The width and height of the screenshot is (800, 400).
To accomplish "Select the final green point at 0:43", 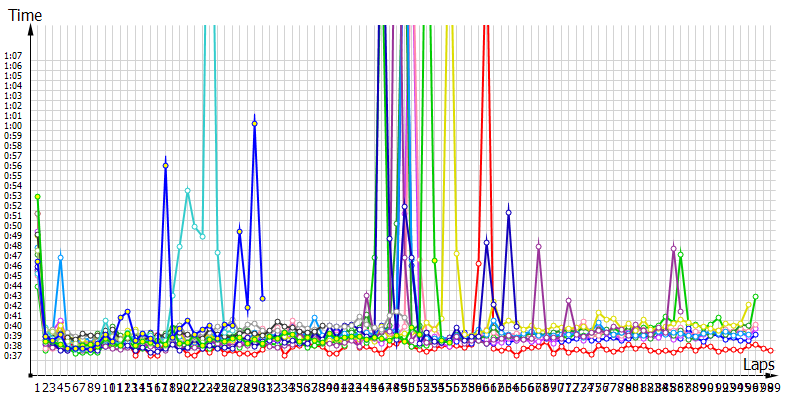I will coord(756,296).
